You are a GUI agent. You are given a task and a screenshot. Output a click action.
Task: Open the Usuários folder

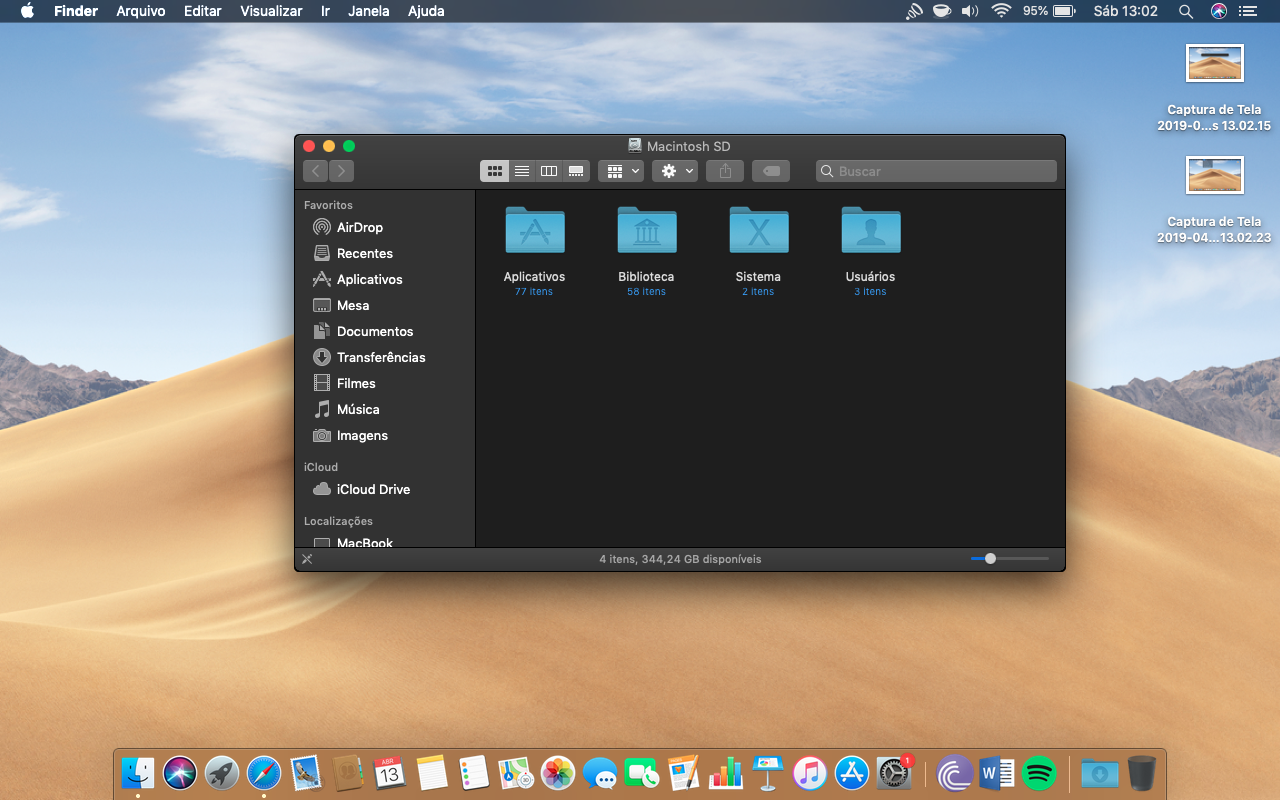coord(870,231)
